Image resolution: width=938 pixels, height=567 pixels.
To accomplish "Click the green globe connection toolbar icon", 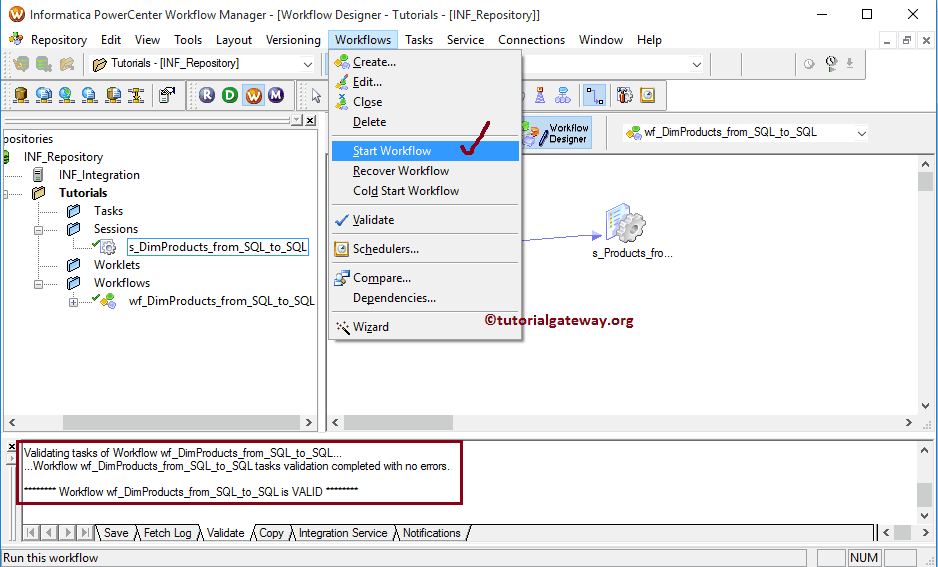I will pyautogui.click(x=66, y=95).
